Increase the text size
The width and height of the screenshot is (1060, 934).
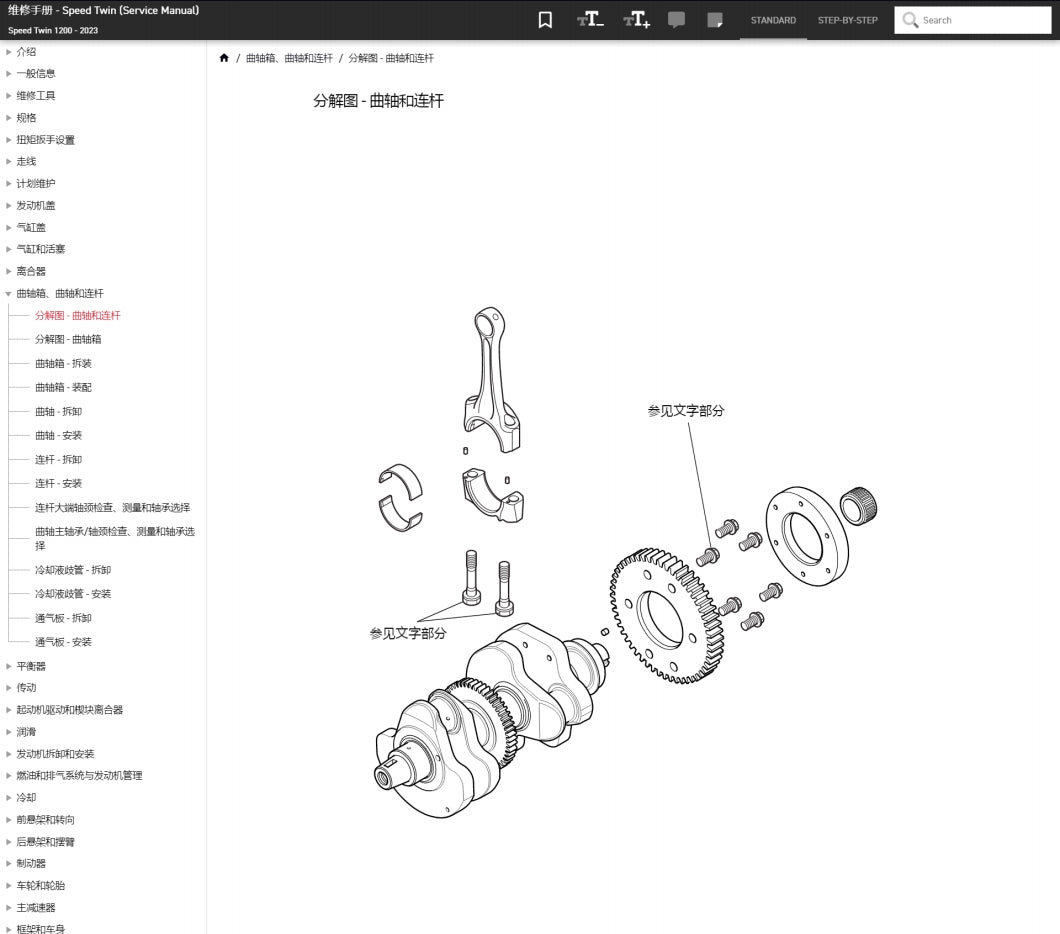pos(635,19)
